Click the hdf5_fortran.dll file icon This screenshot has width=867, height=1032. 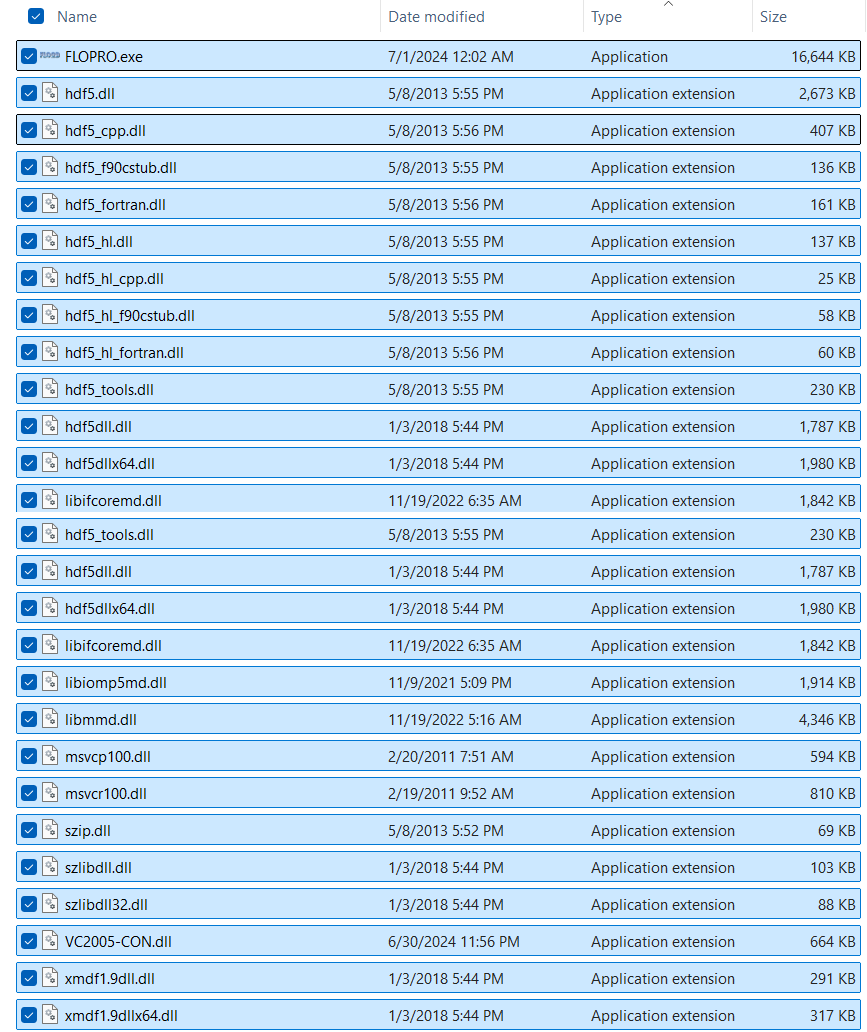point(51,205)
